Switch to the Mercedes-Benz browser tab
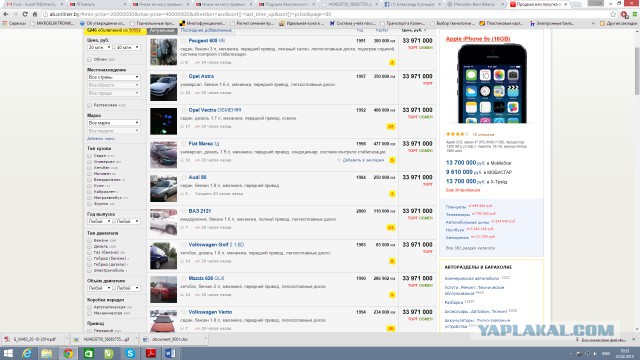The image size is (640, 360). click(x=474, y=4)
